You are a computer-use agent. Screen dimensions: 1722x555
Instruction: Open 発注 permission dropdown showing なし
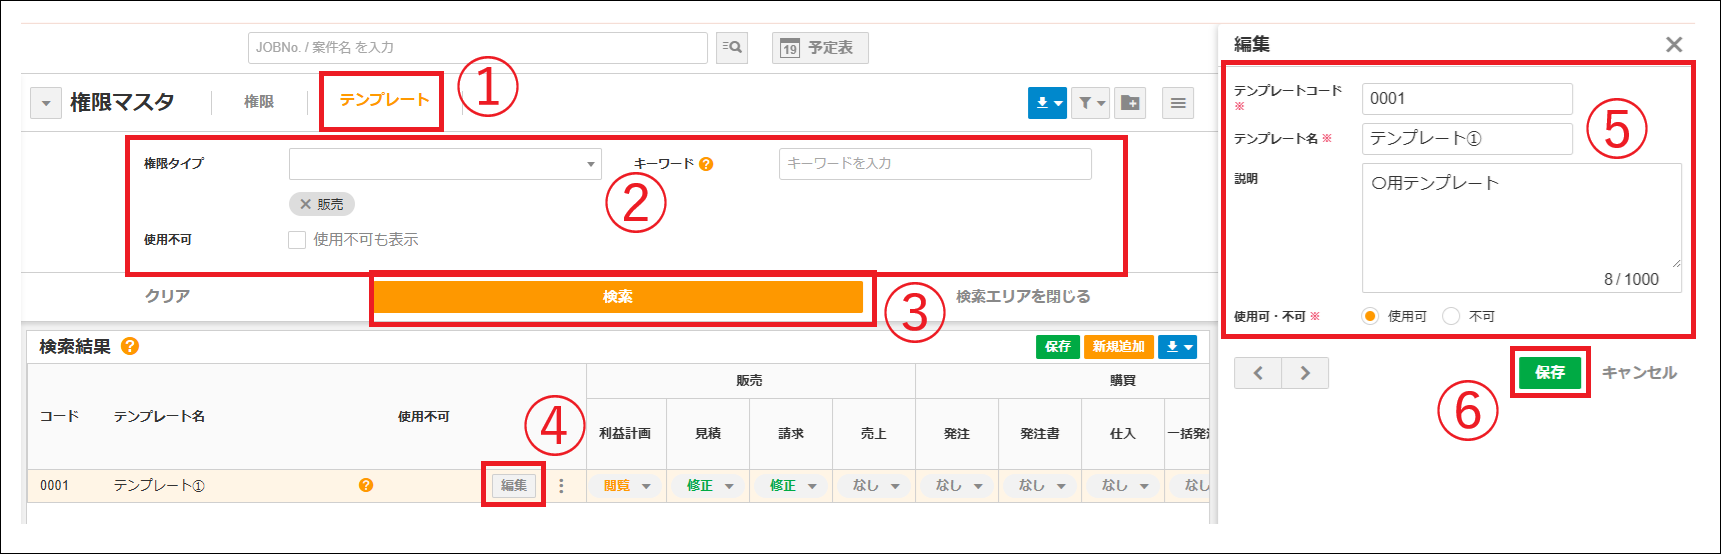(958, 486)
